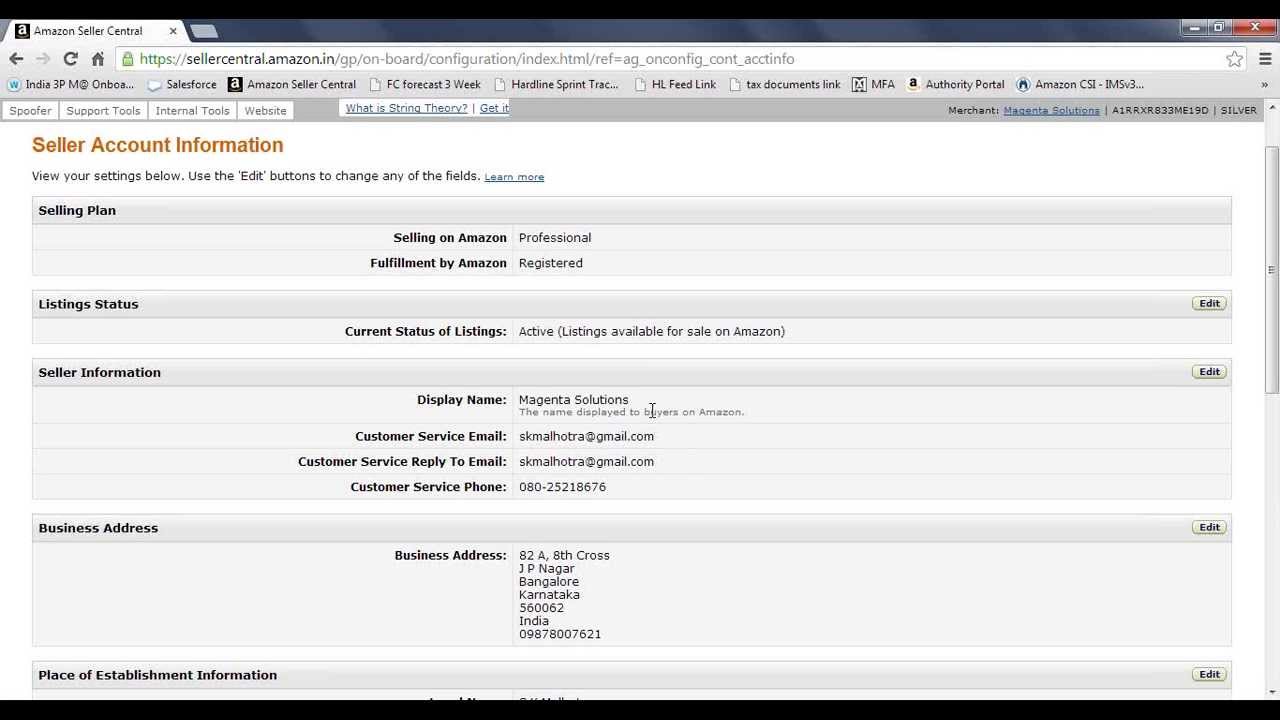Edit the Listings Status section

(x=1209, y=303)
